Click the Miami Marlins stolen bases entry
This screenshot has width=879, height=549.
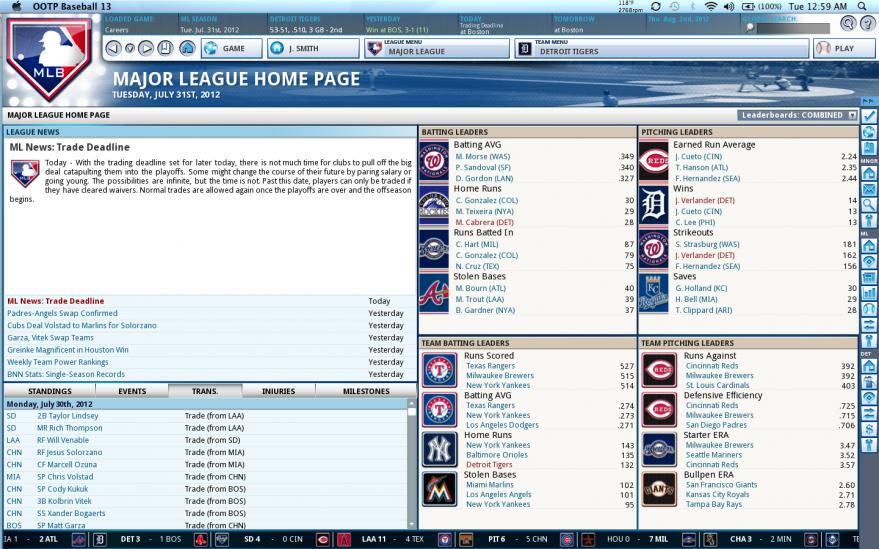point(490,485)
